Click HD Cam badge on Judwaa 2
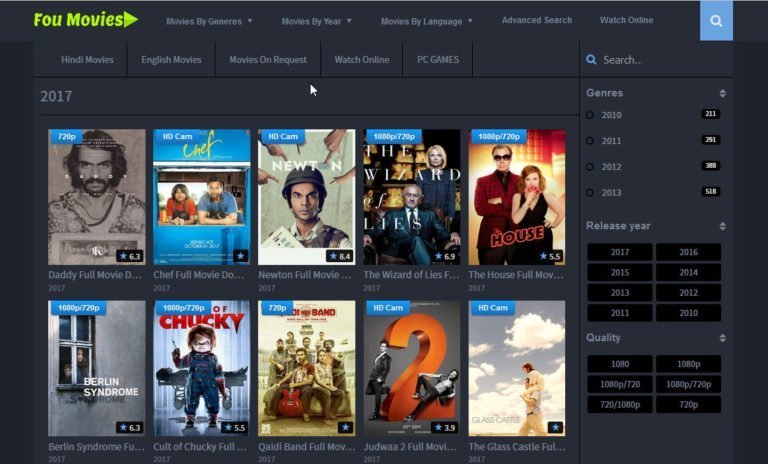The height and width of the screenshot is (464, 768). [x=387, y=308]
